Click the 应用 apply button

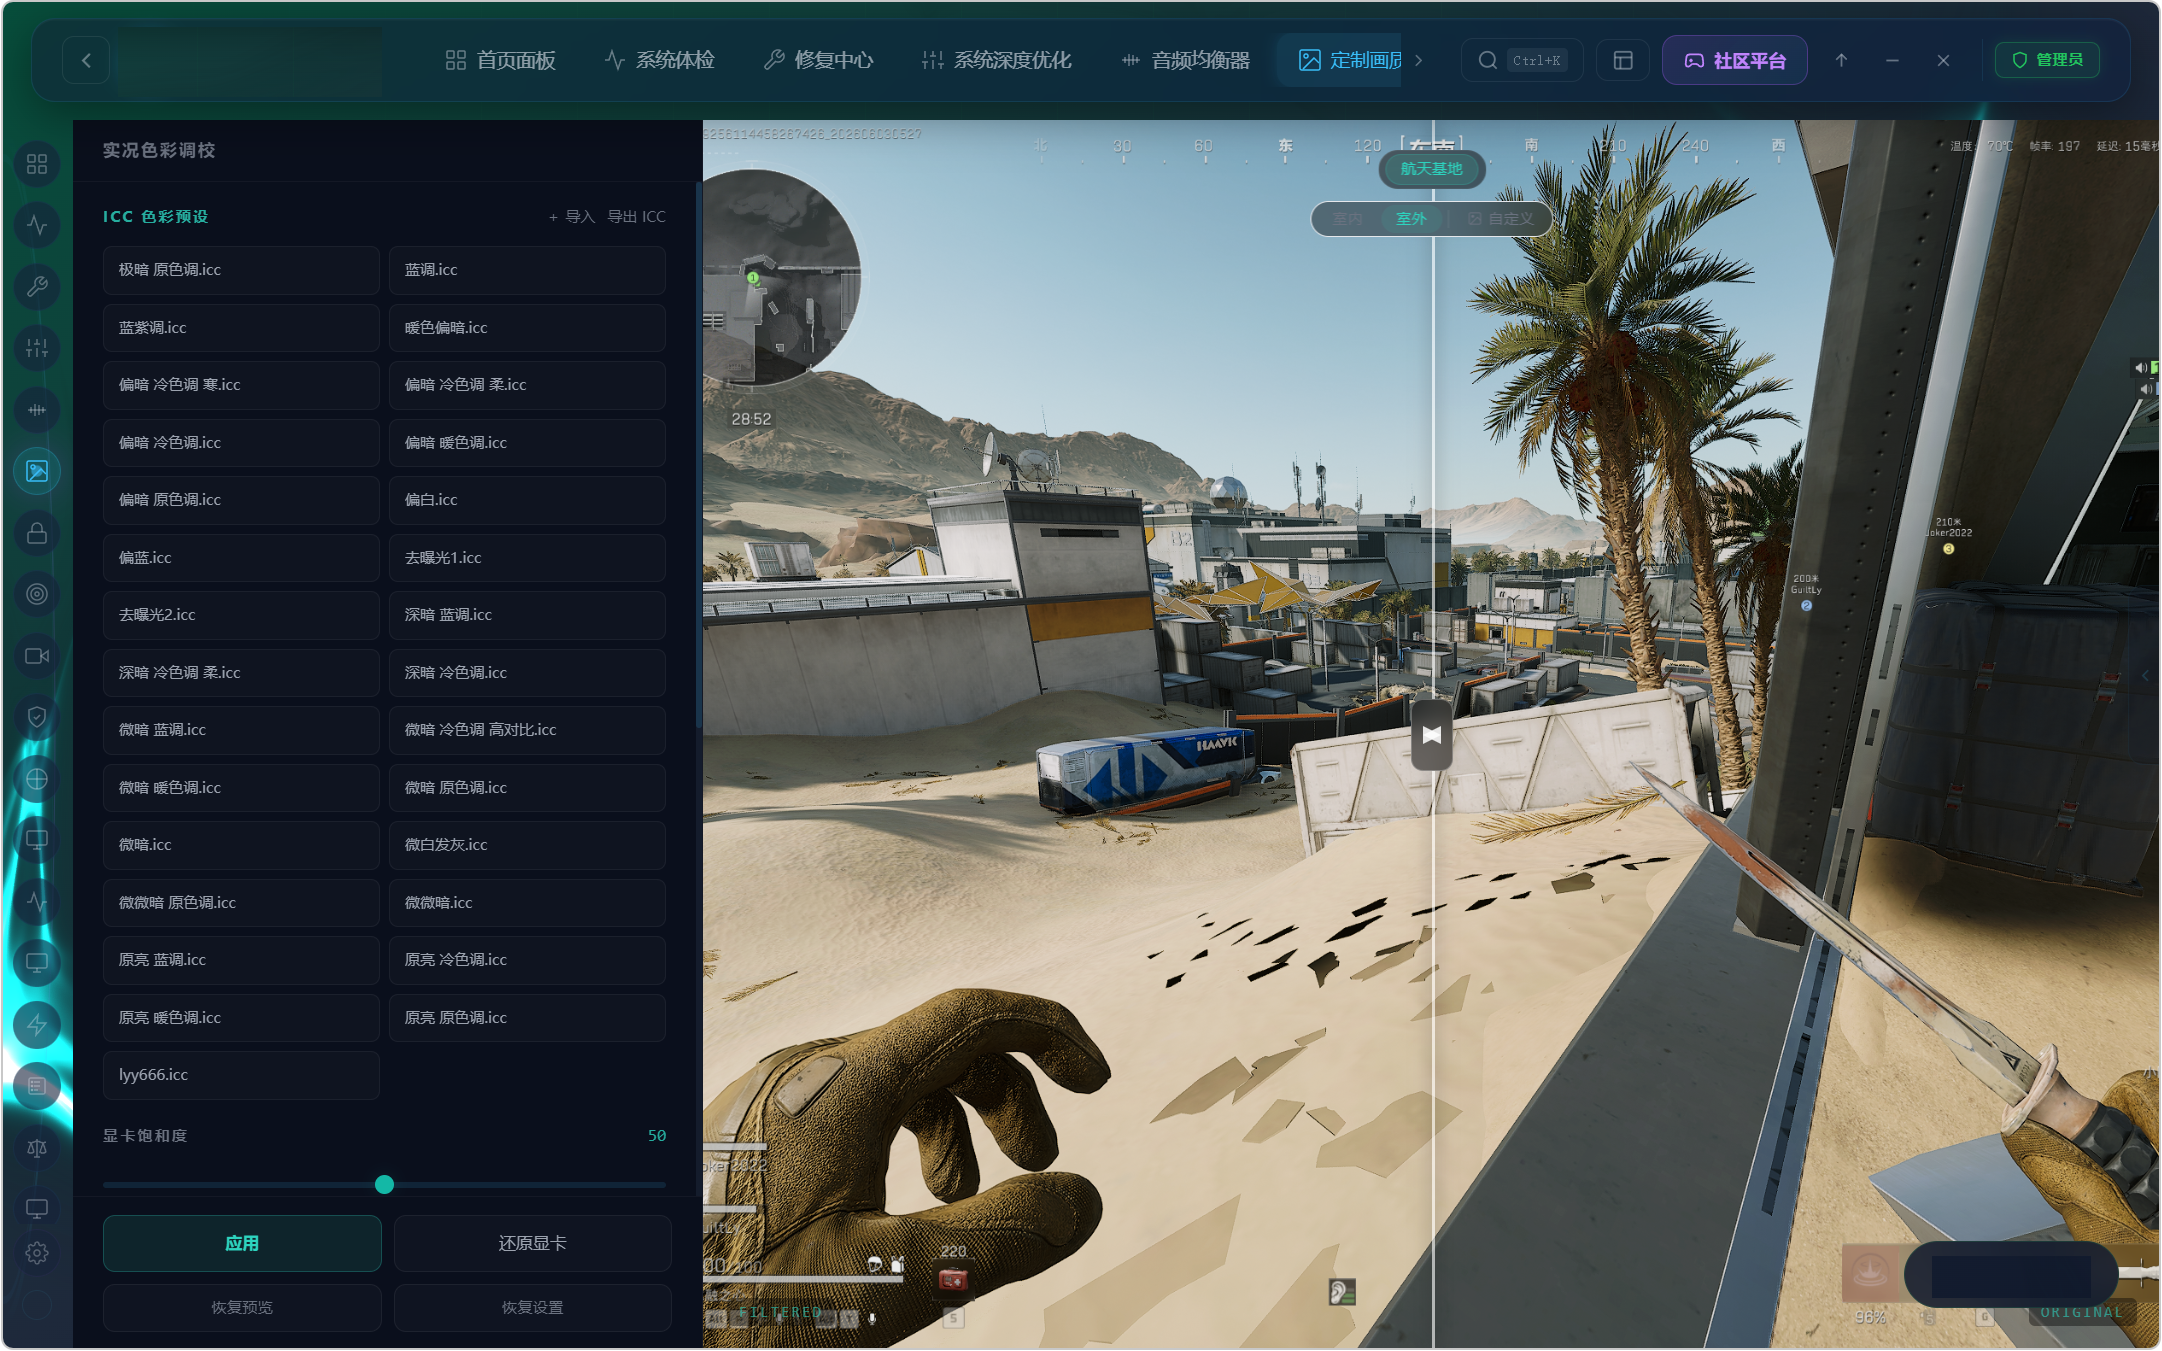(x=242, y=1243)
